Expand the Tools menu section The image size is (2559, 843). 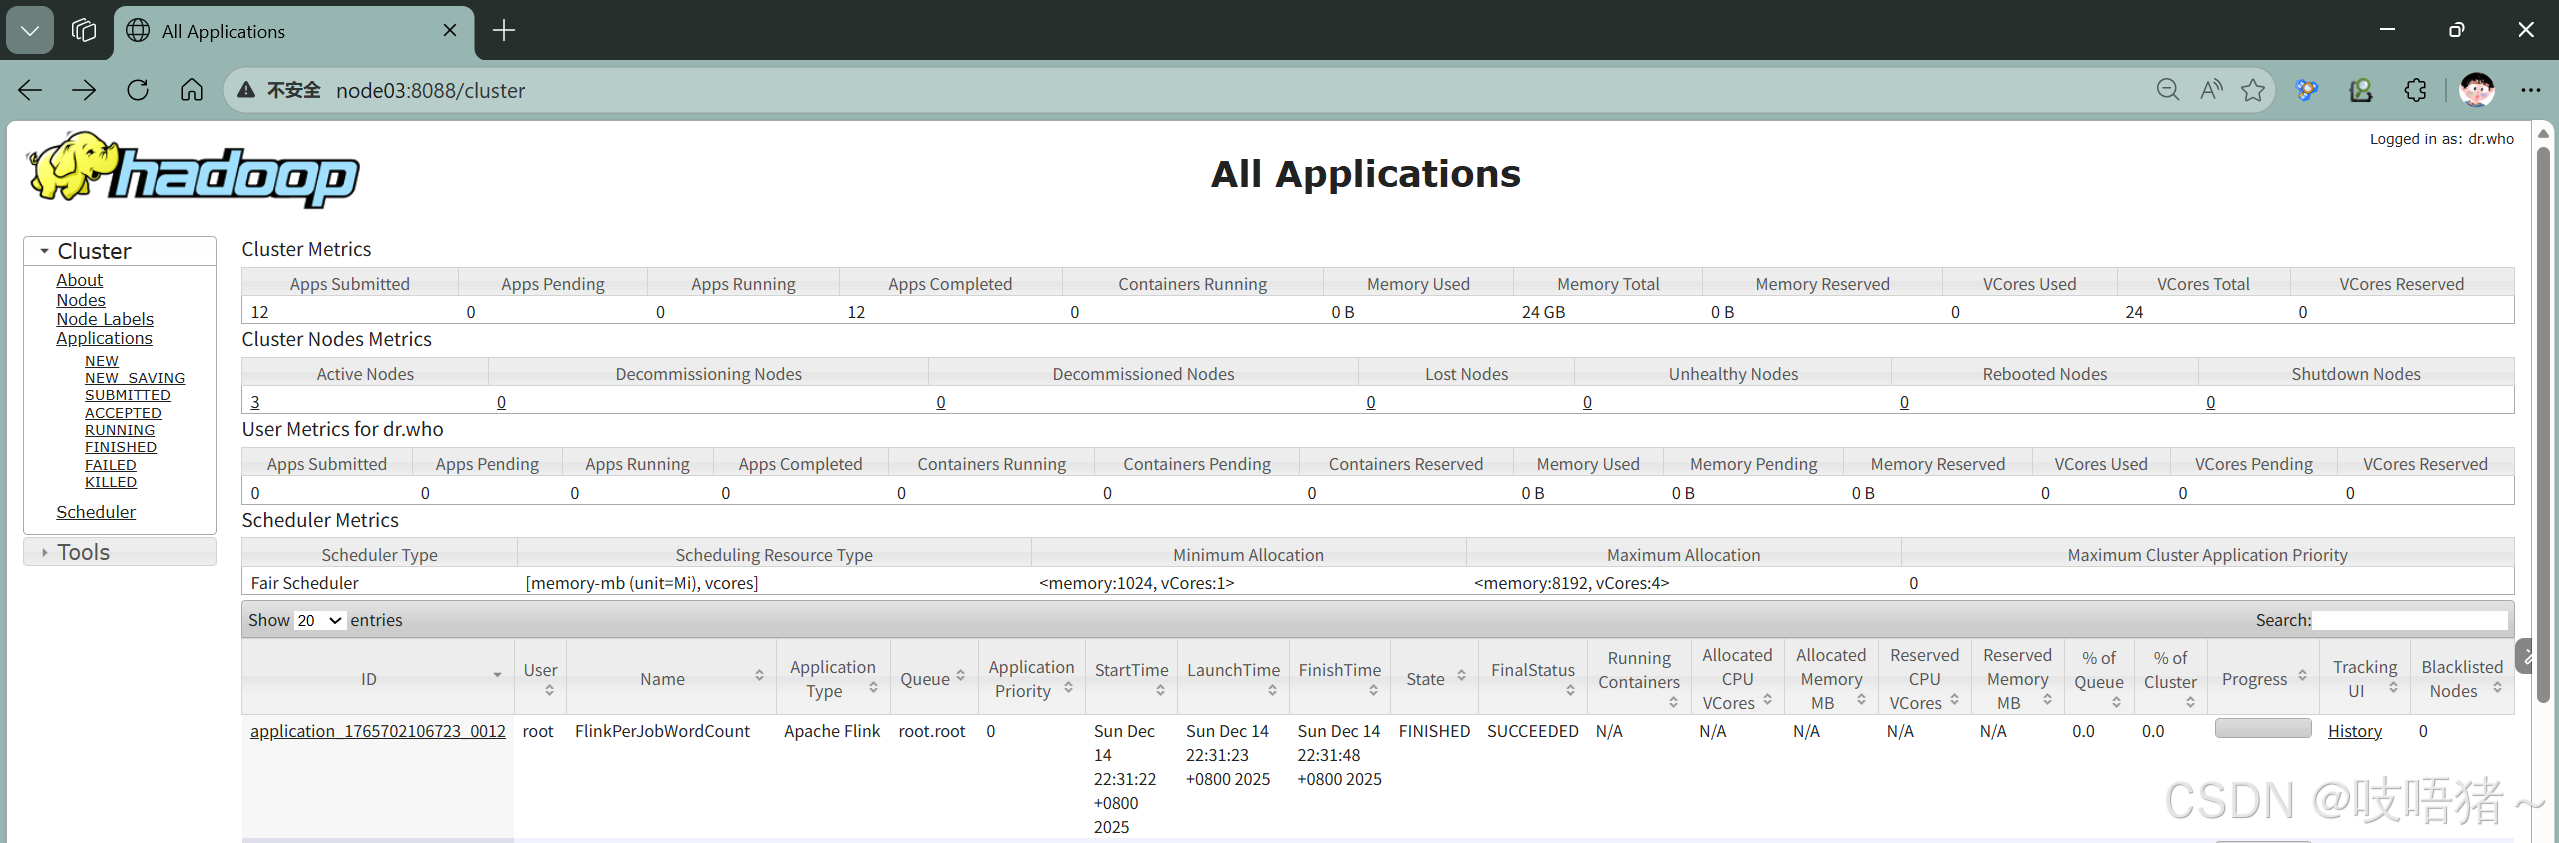click(120, 552)
